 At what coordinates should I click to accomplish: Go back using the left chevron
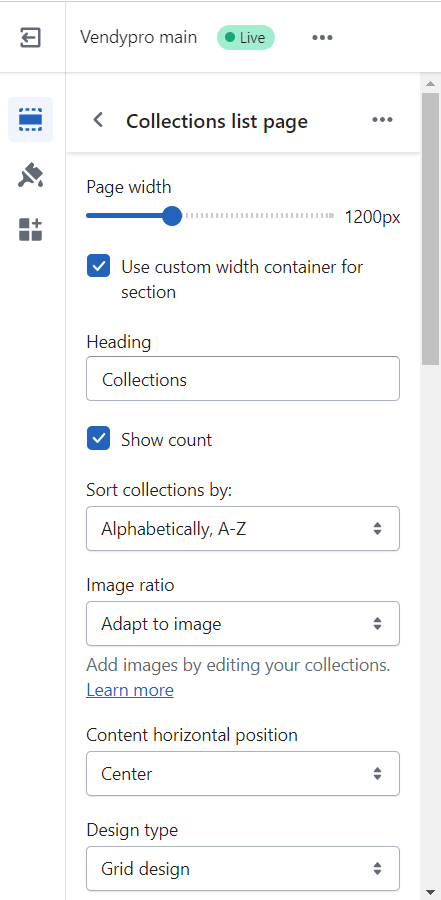99,120
